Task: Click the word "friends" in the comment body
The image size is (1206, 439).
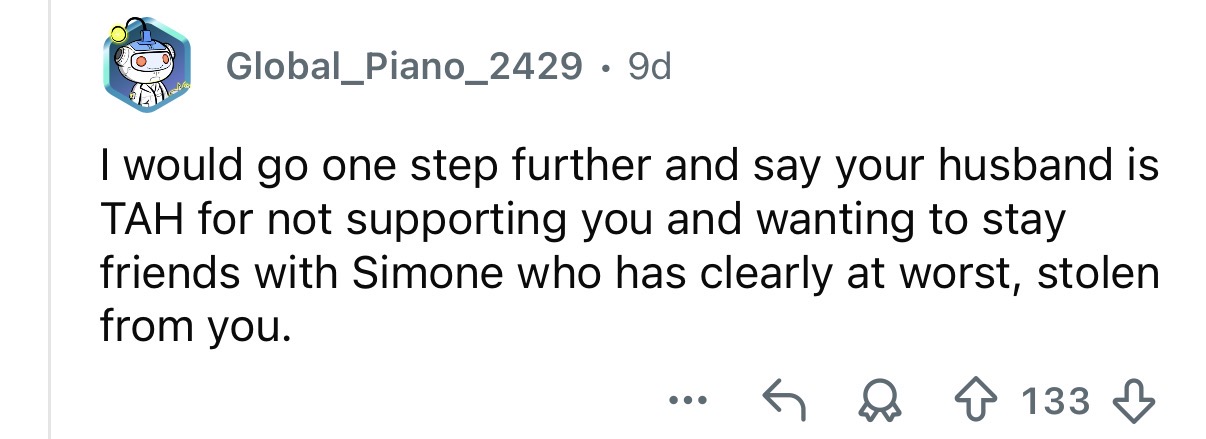Action: [165, 273]
